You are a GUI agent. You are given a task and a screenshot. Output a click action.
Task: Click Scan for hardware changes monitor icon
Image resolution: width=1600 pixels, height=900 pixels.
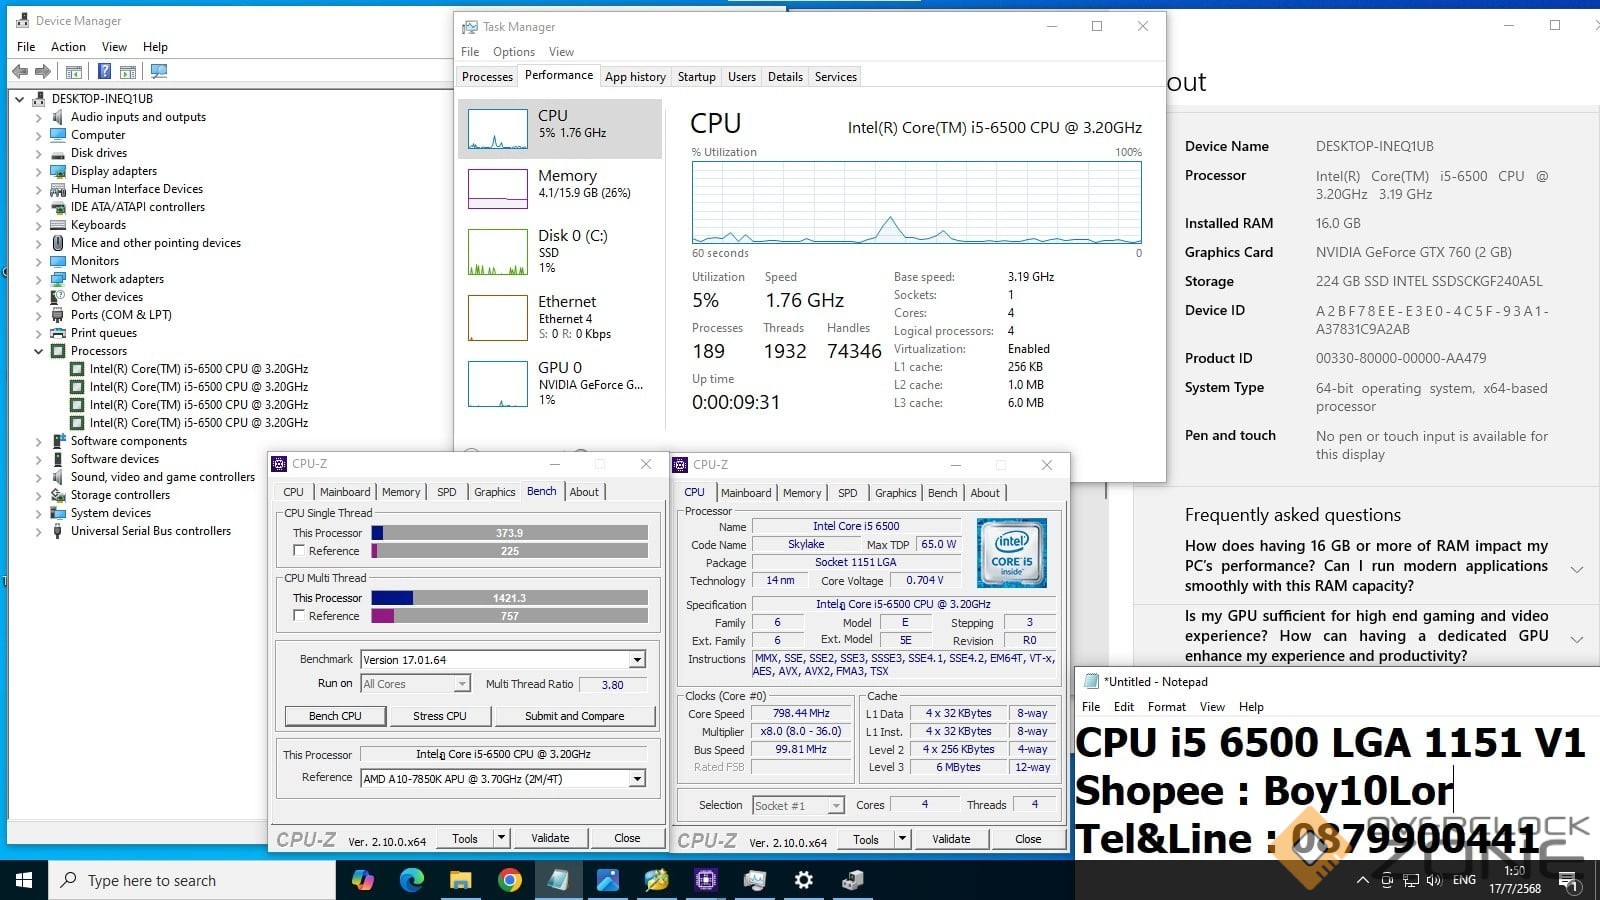coord(158,71)
